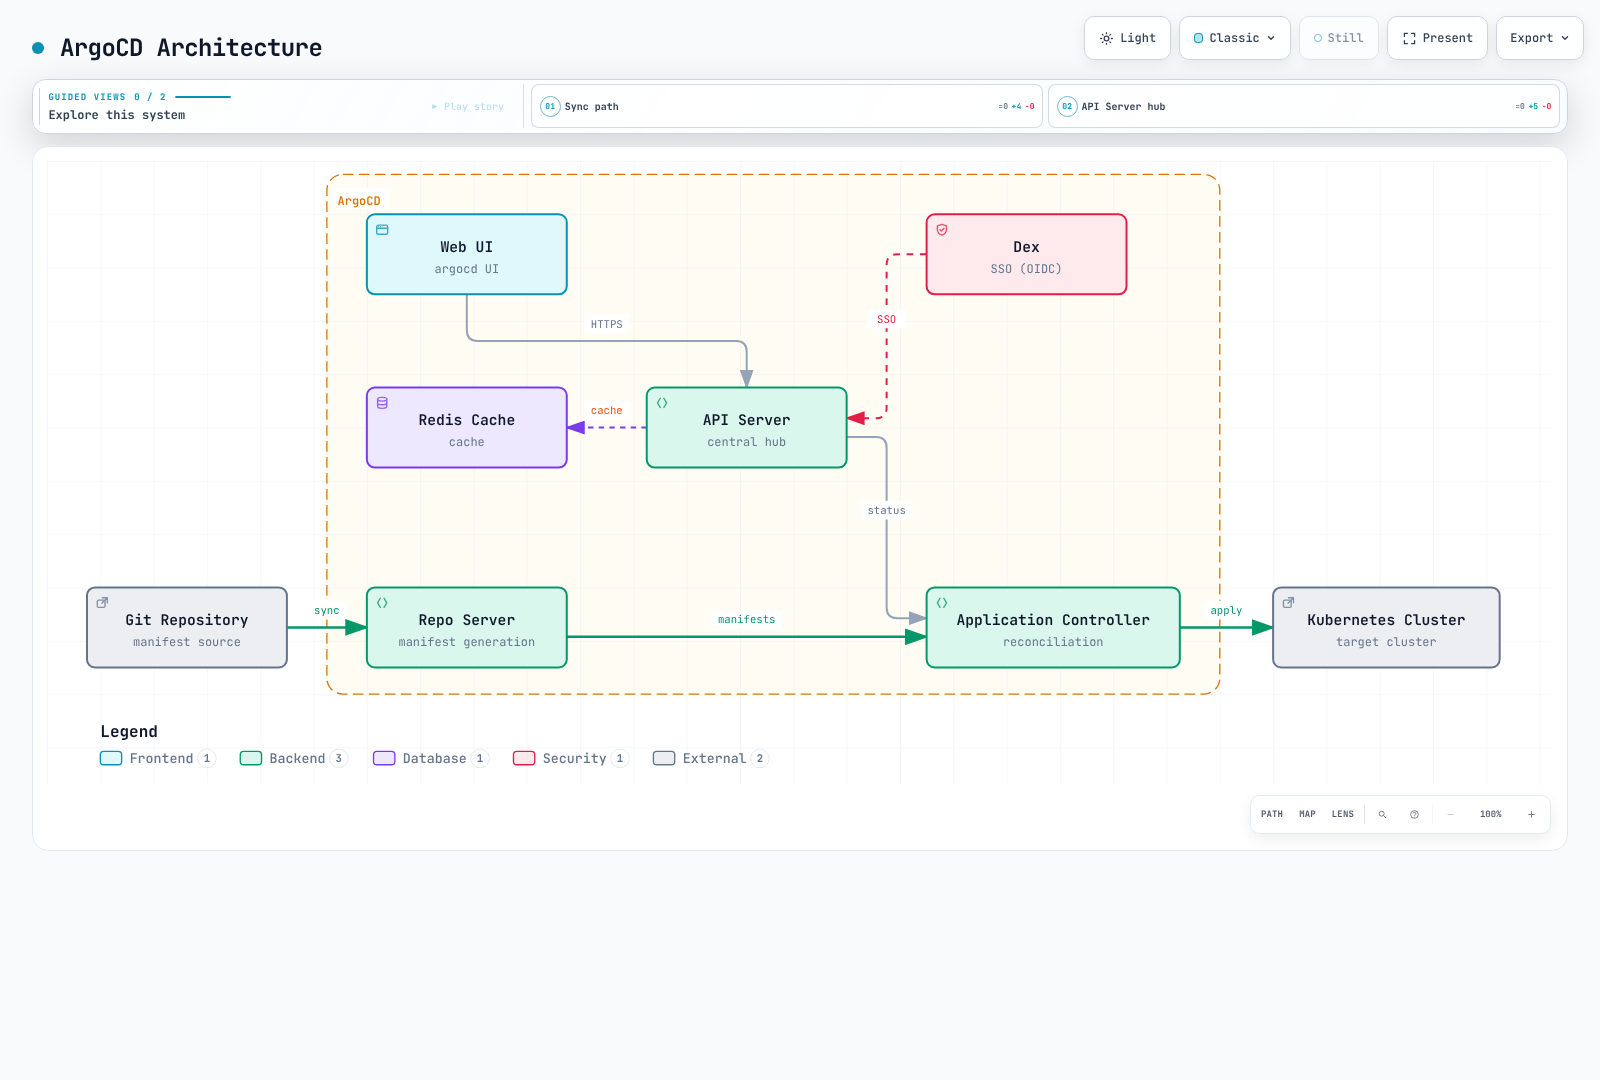
Task: Select the API Server node title
Action: pyautogui.click(x=747, y=420)
